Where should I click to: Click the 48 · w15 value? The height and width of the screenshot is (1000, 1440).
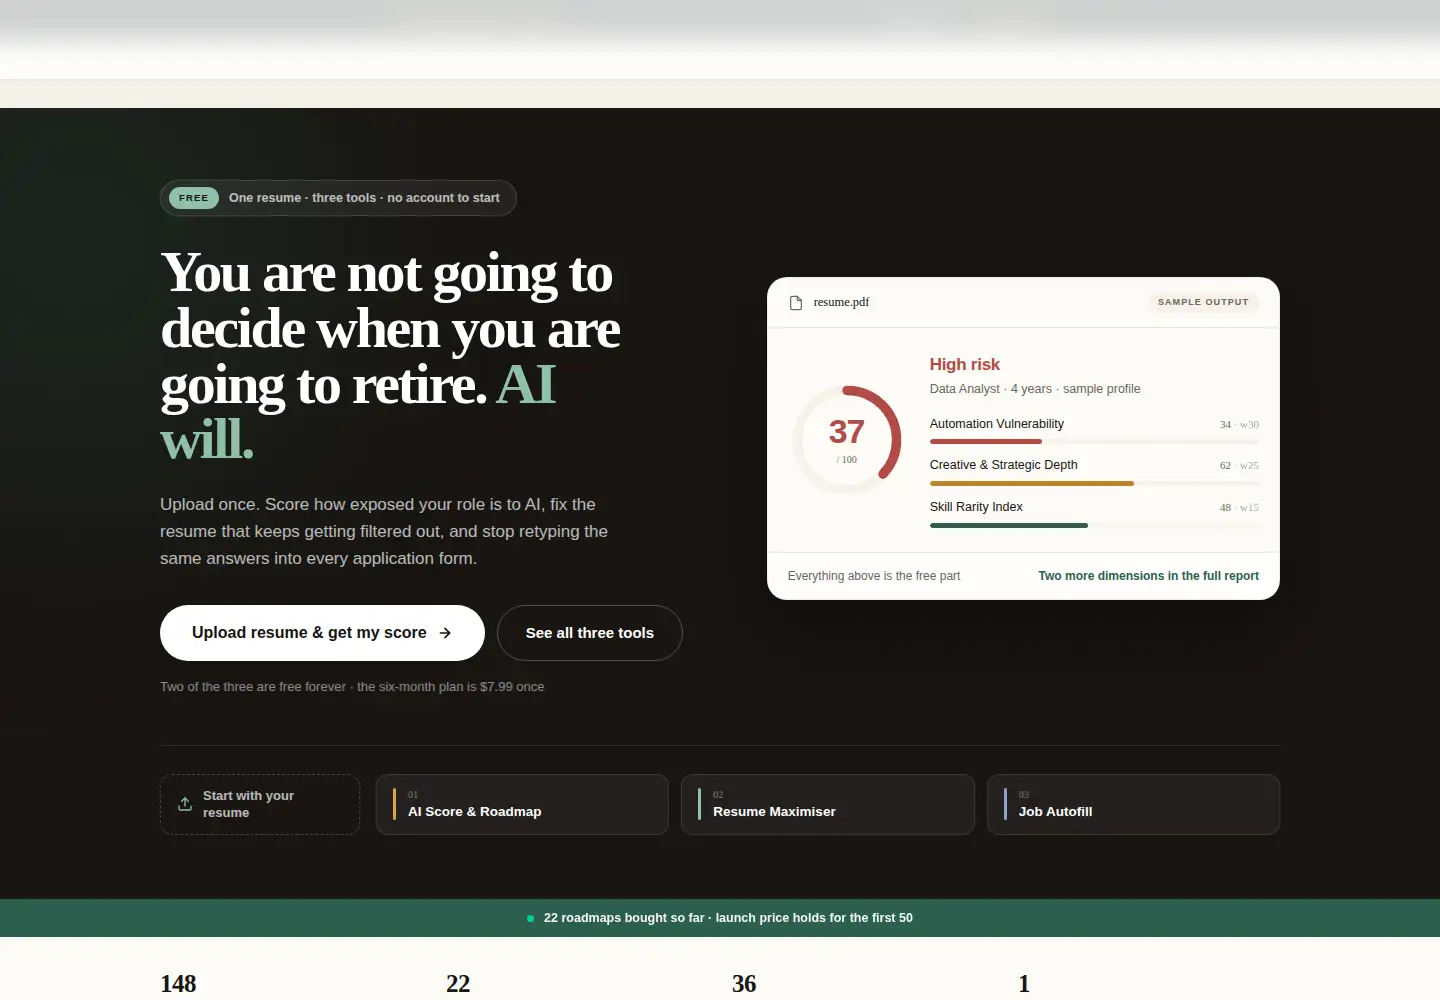1239,508
